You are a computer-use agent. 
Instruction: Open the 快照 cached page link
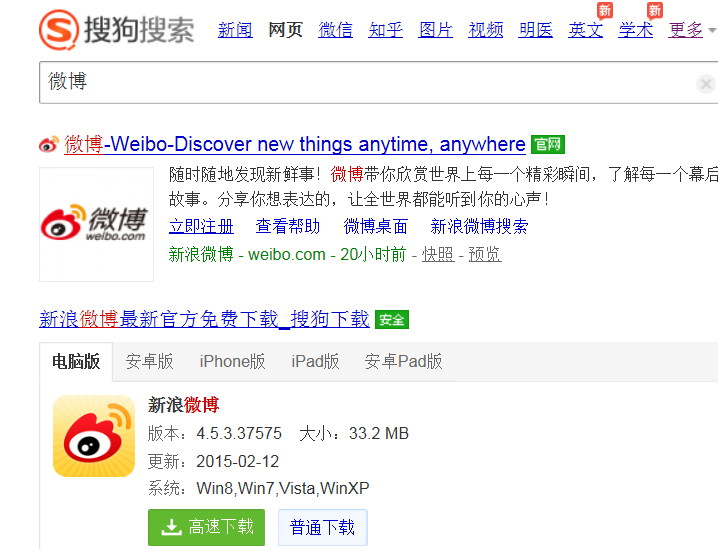tap(438, 254)
